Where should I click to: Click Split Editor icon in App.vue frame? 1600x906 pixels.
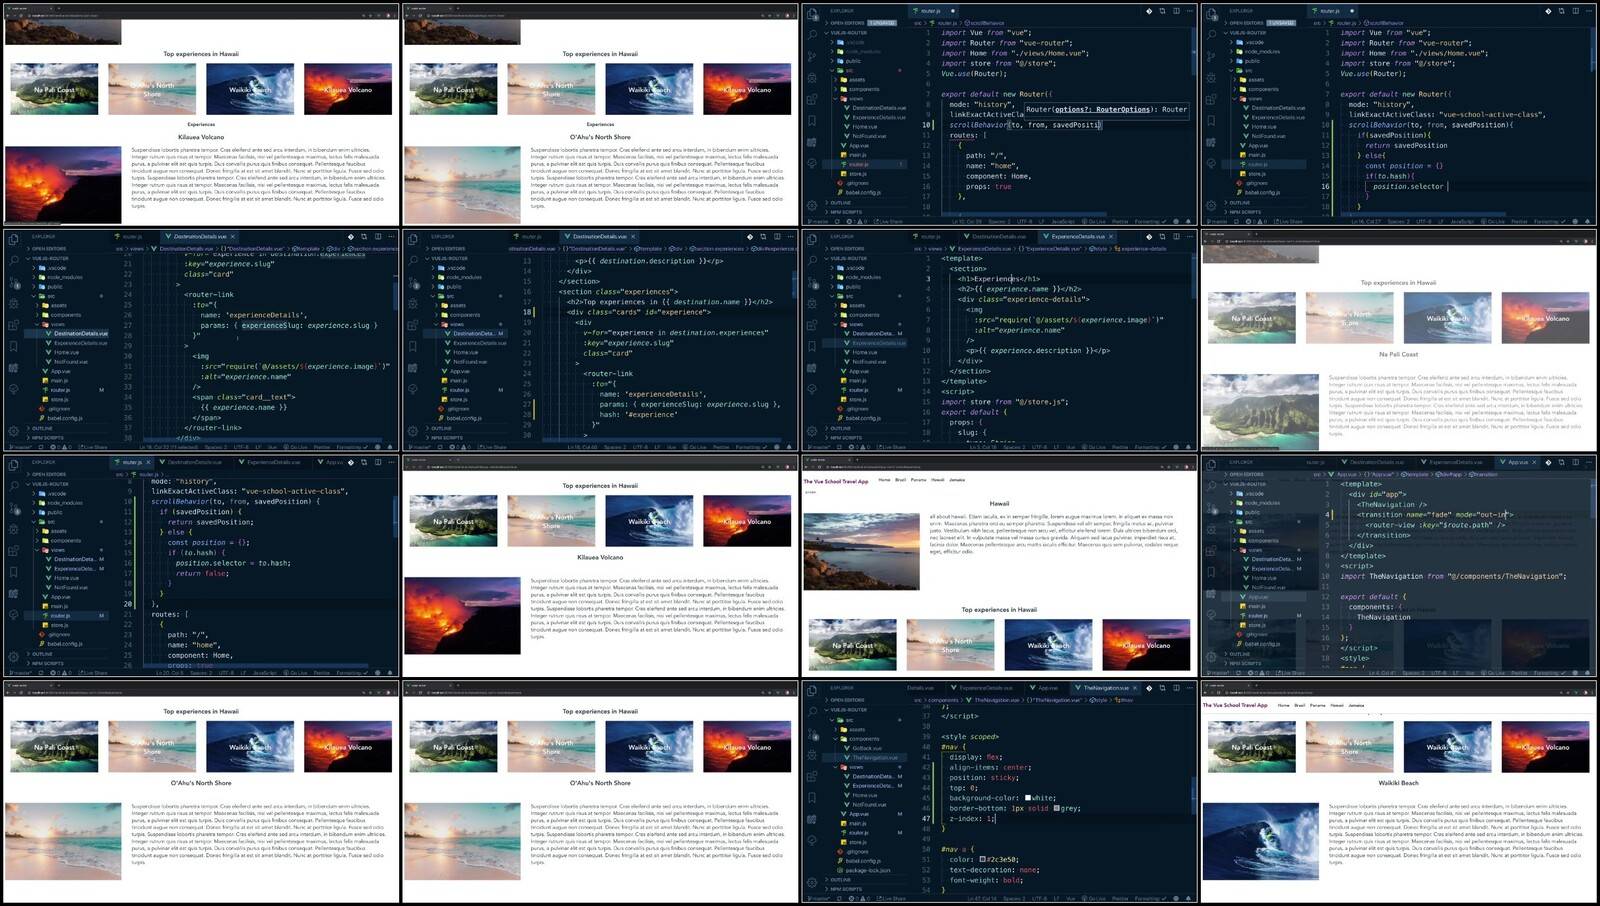(x=1576, y=462)
